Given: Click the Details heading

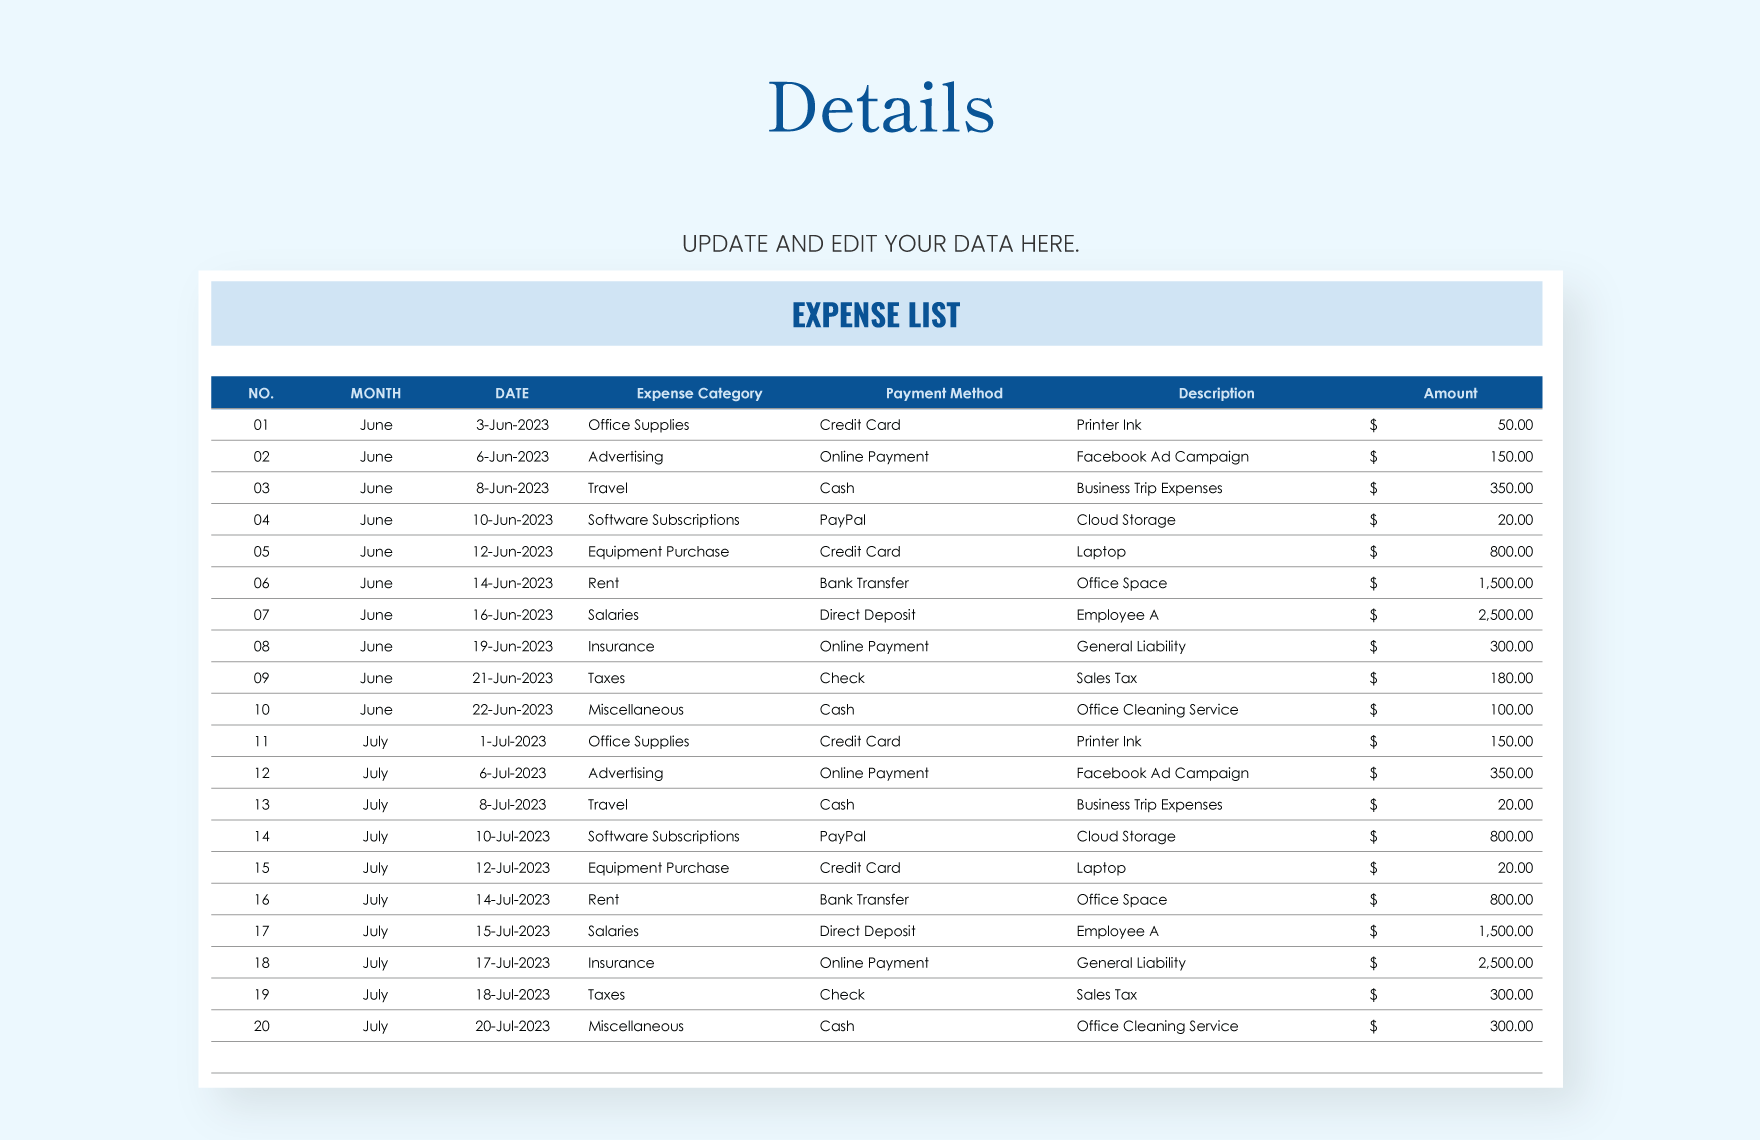Looking at the screenshot, I should [880, 105].
